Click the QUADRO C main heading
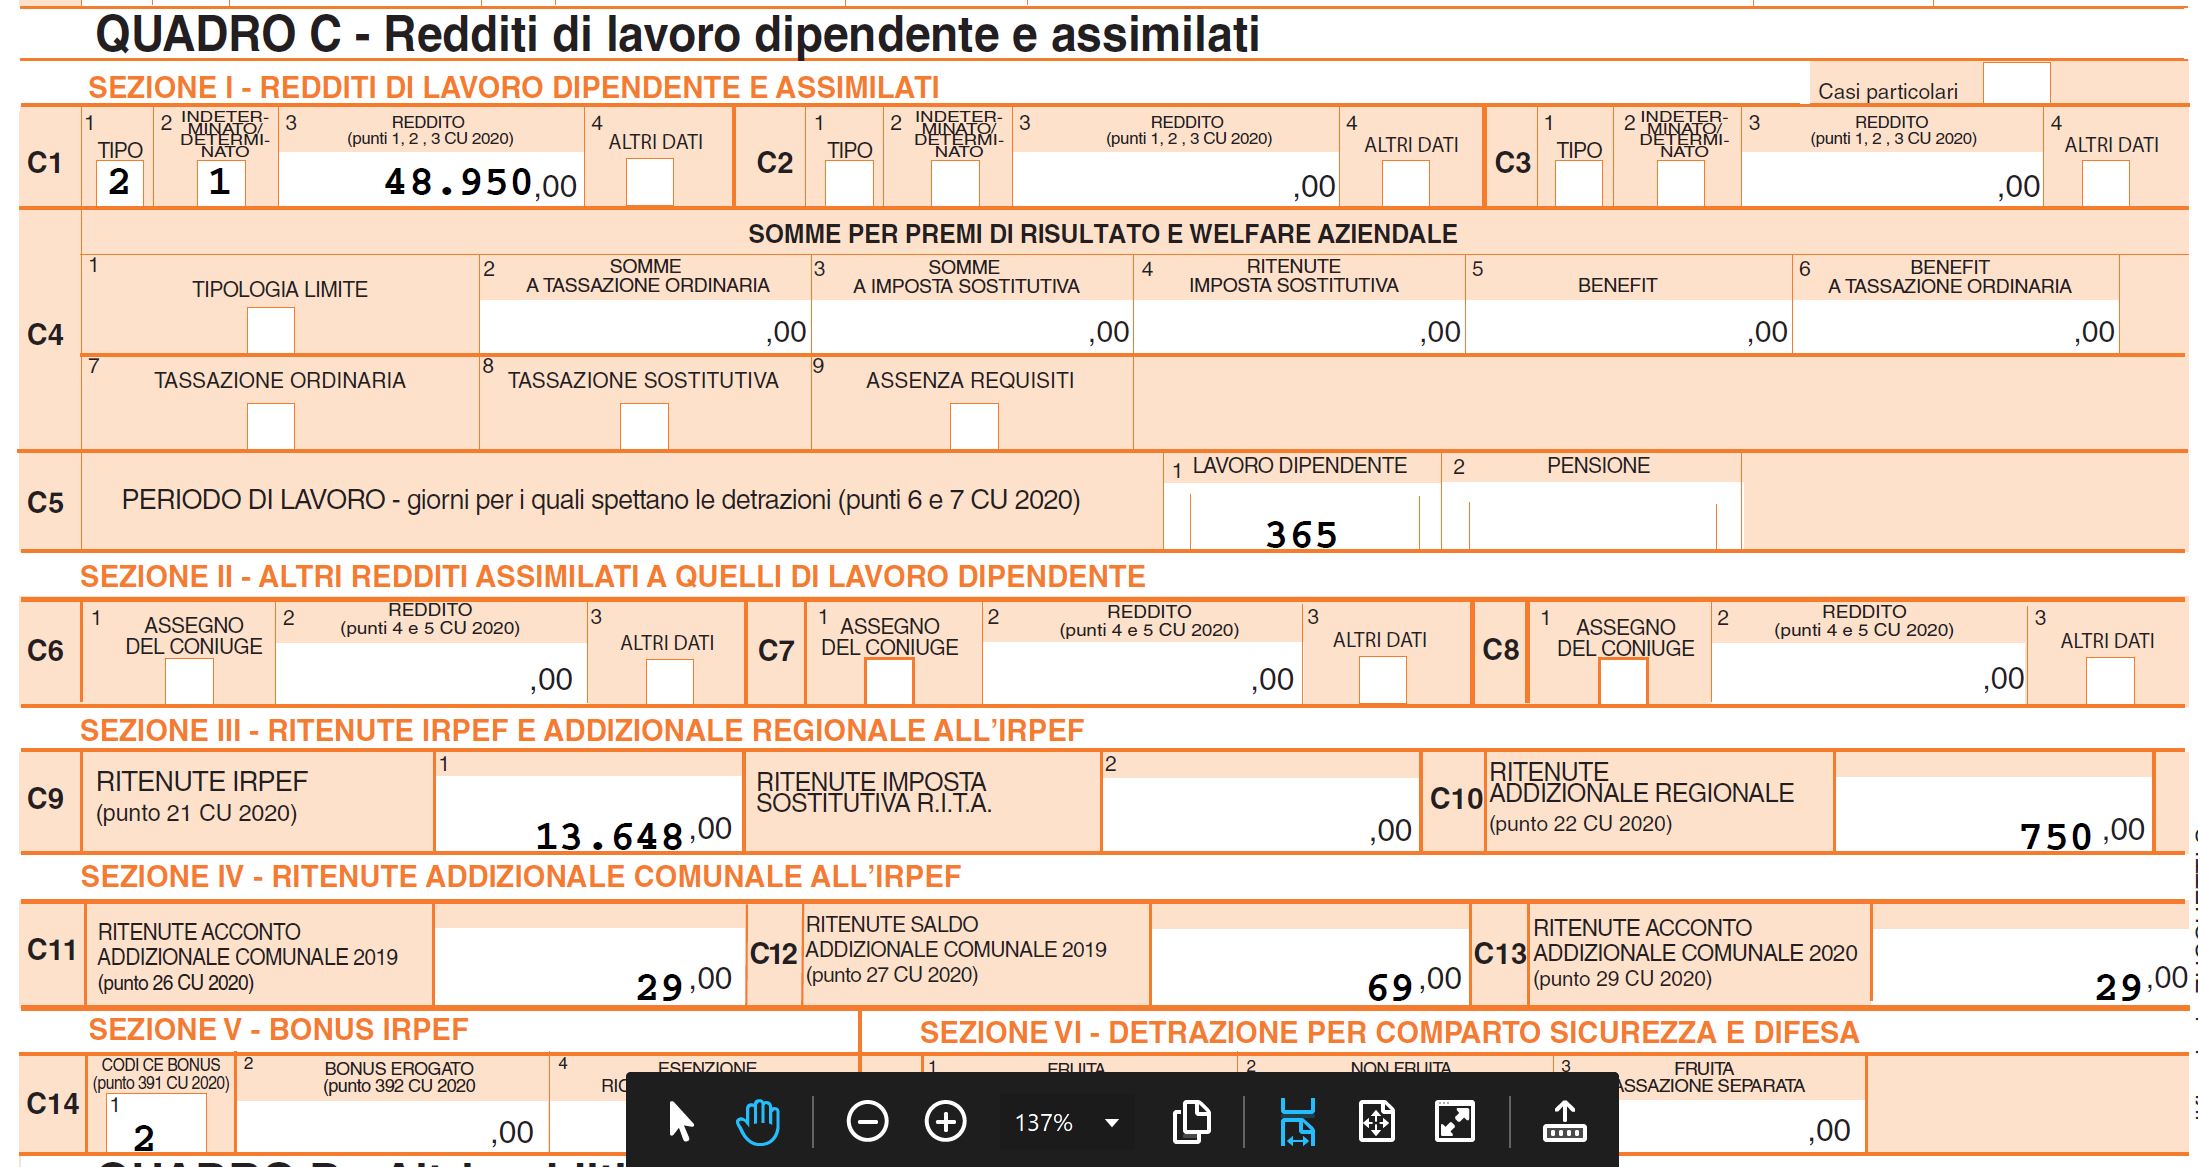Image resolution: width=2198 pixels, height=1167 pixels. 677,34
